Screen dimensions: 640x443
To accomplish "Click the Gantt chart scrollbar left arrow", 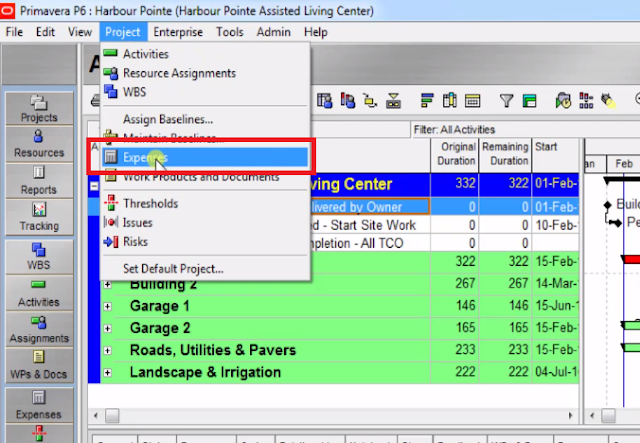I will (592, 416).
